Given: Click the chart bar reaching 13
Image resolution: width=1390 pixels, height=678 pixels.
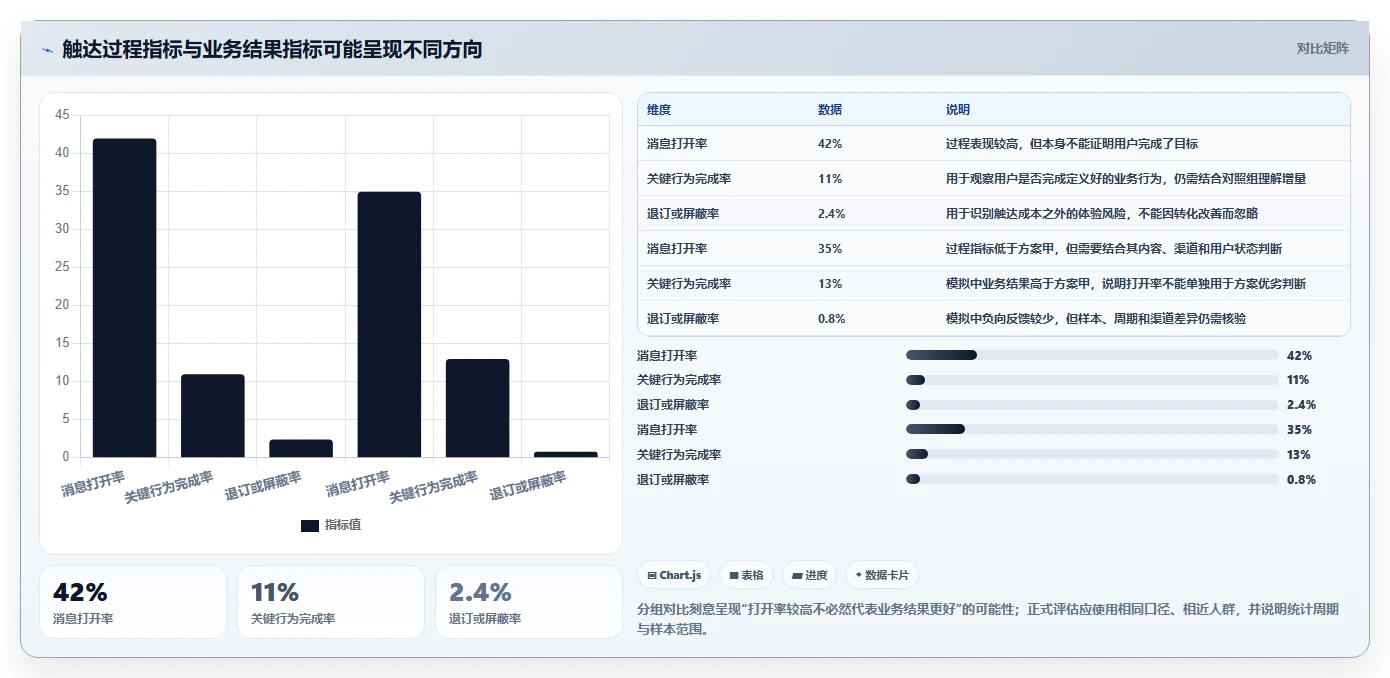Looking at the screenshot, I should (477, 408).
